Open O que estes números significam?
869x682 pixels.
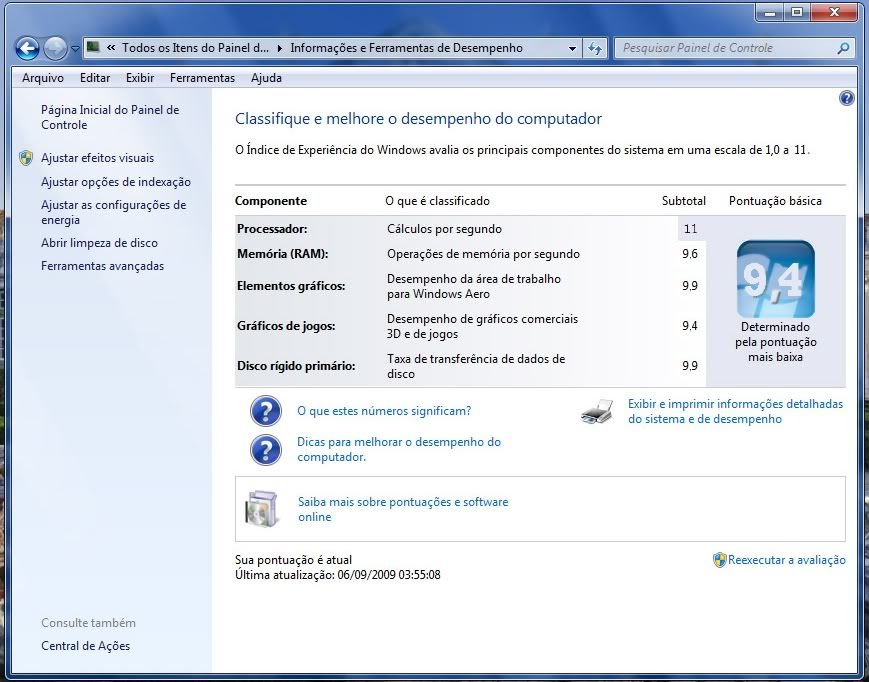pos(384,411)
